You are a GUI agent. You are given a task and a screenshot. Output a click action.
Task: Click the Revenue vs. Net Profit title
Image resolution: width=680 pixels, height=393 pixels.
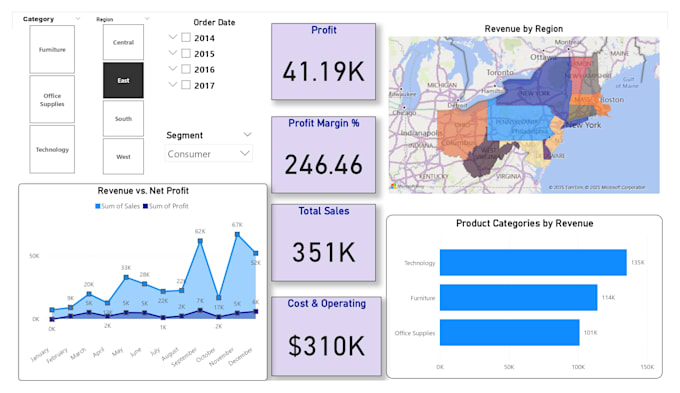[x=143, y=190]
